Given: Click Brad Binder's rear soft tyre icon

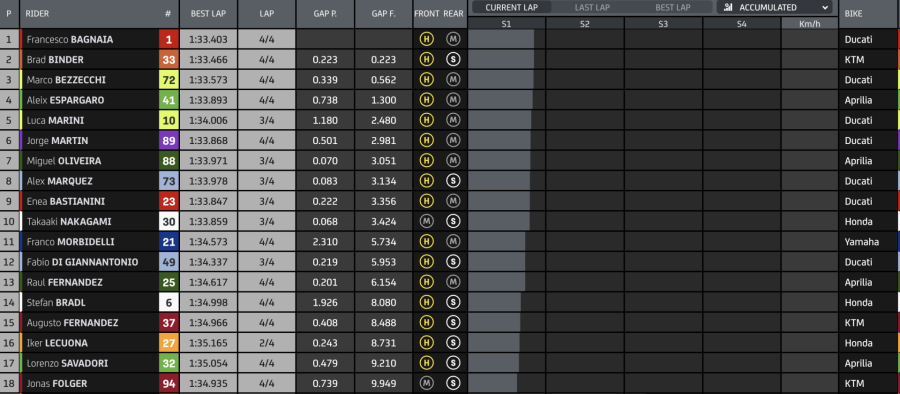Looking at the screenshot, I should click(453, 60).
